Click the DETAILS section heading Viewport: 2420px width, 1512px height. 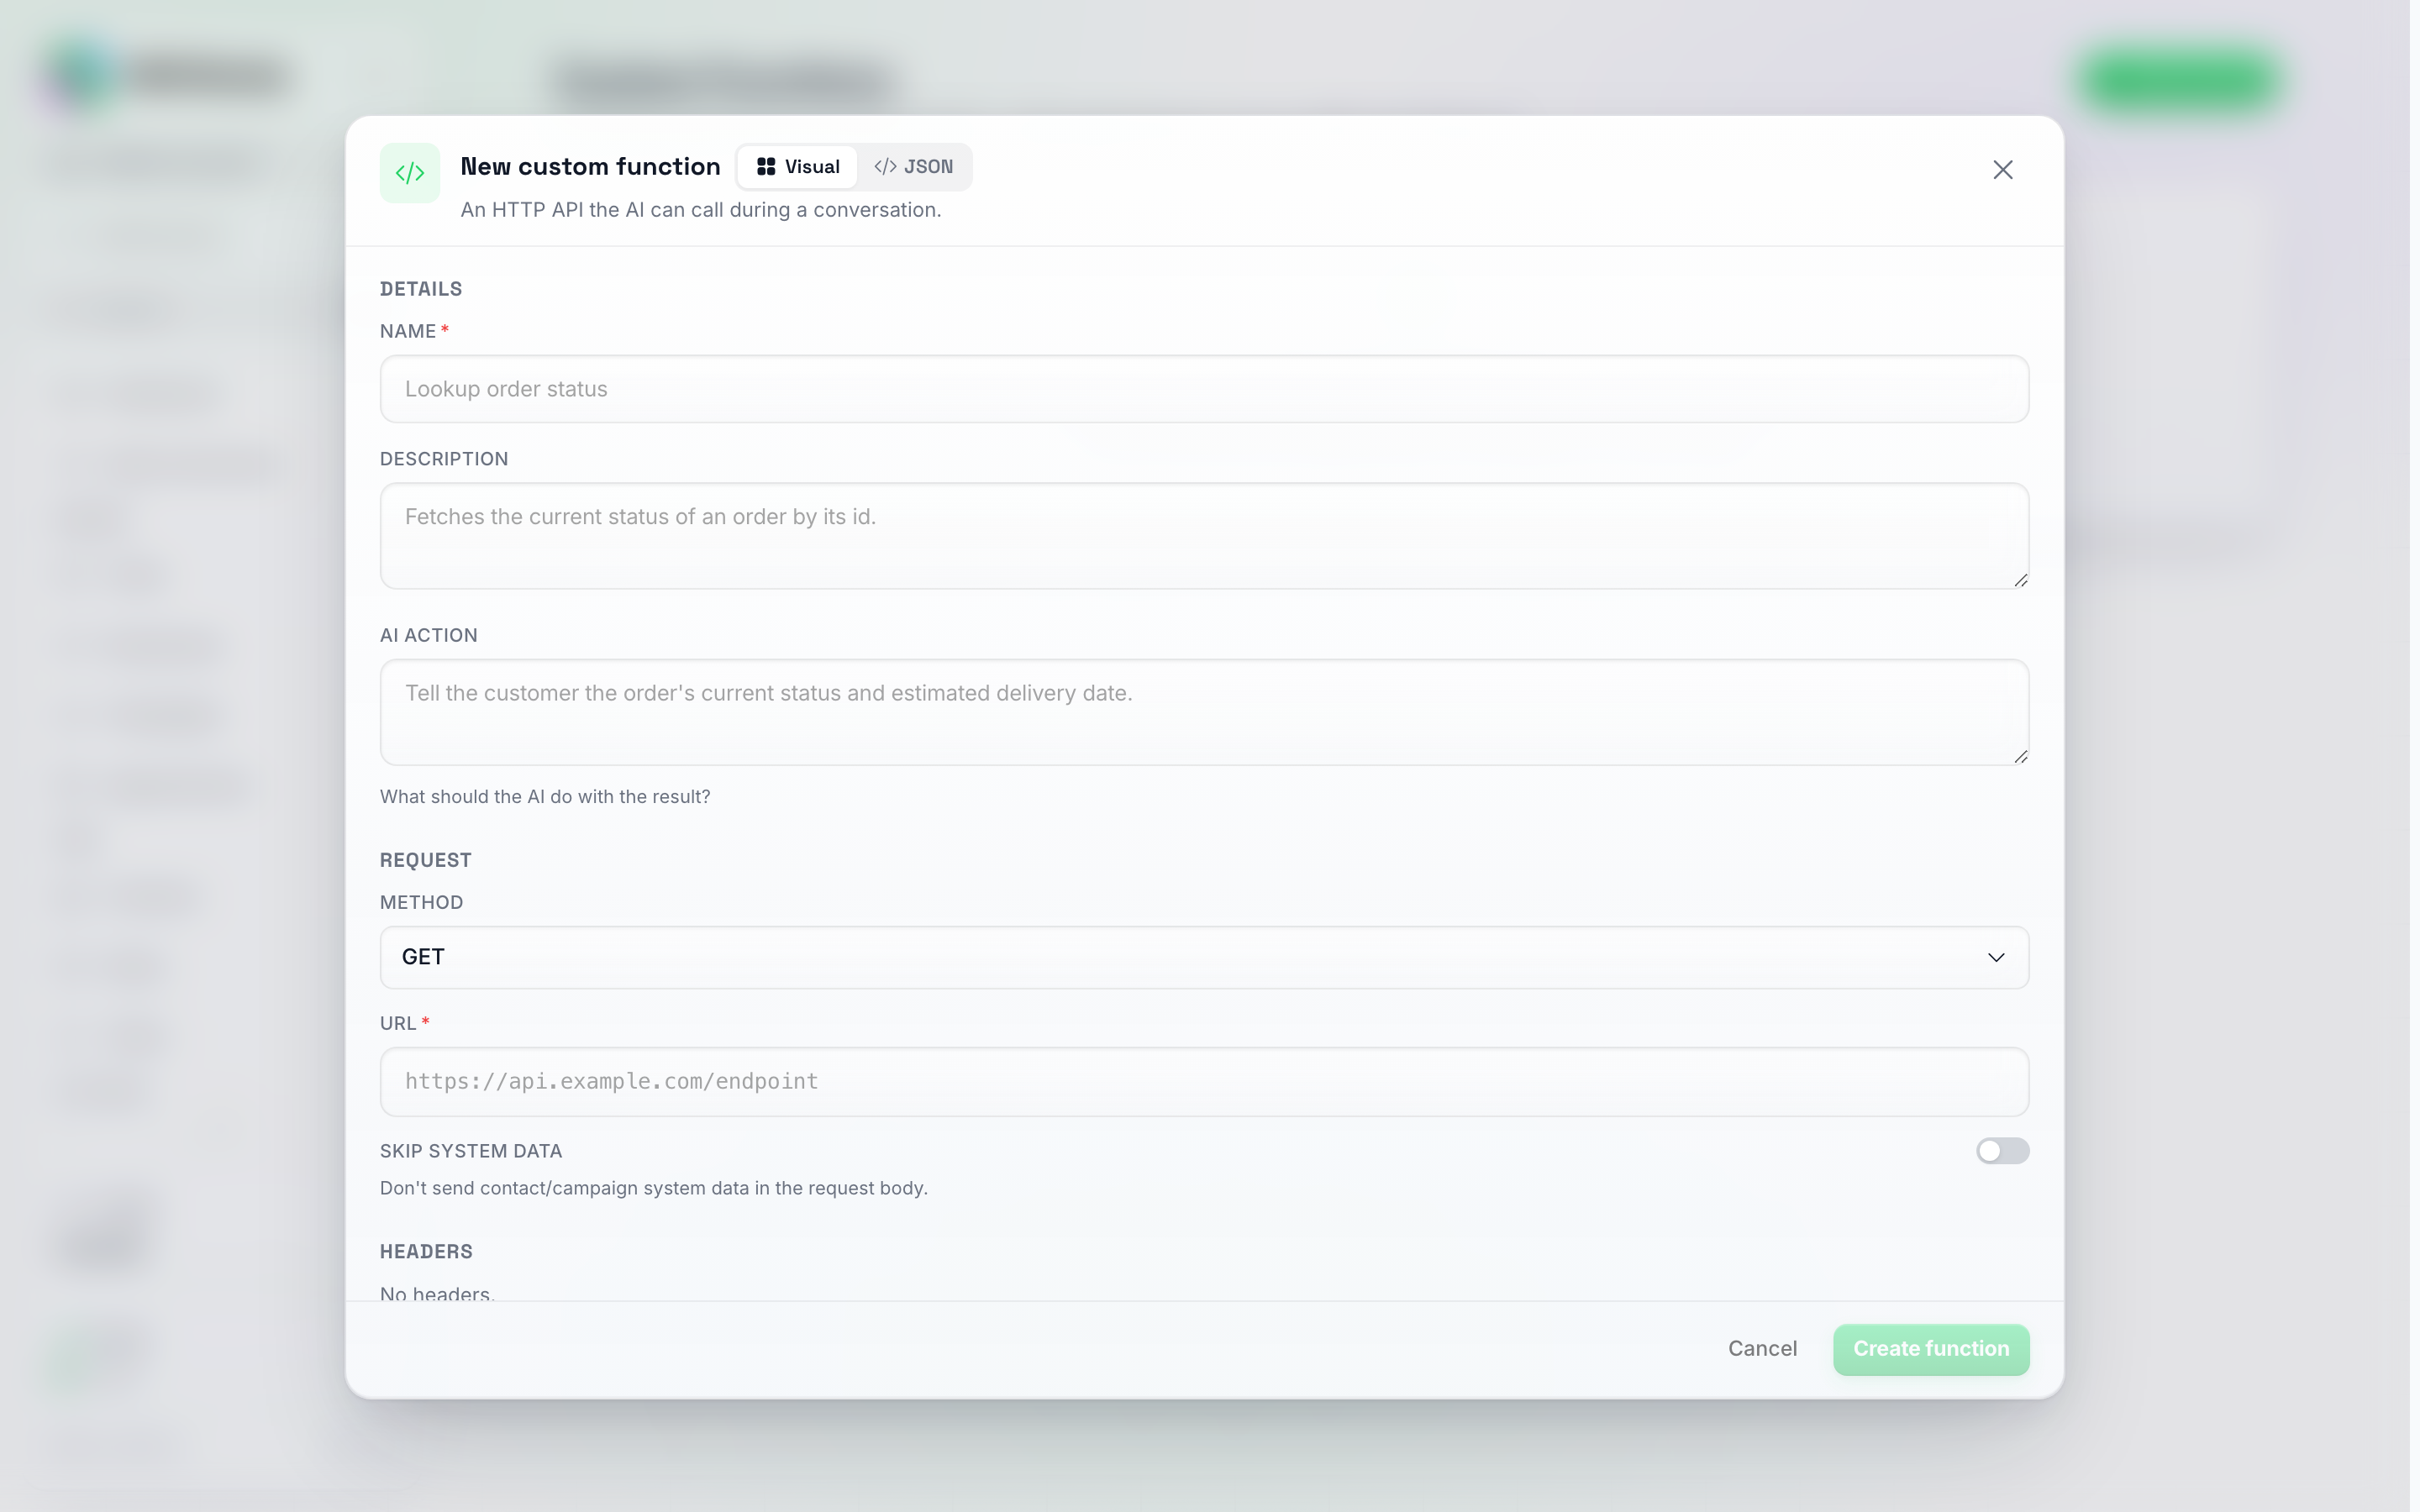421,289
